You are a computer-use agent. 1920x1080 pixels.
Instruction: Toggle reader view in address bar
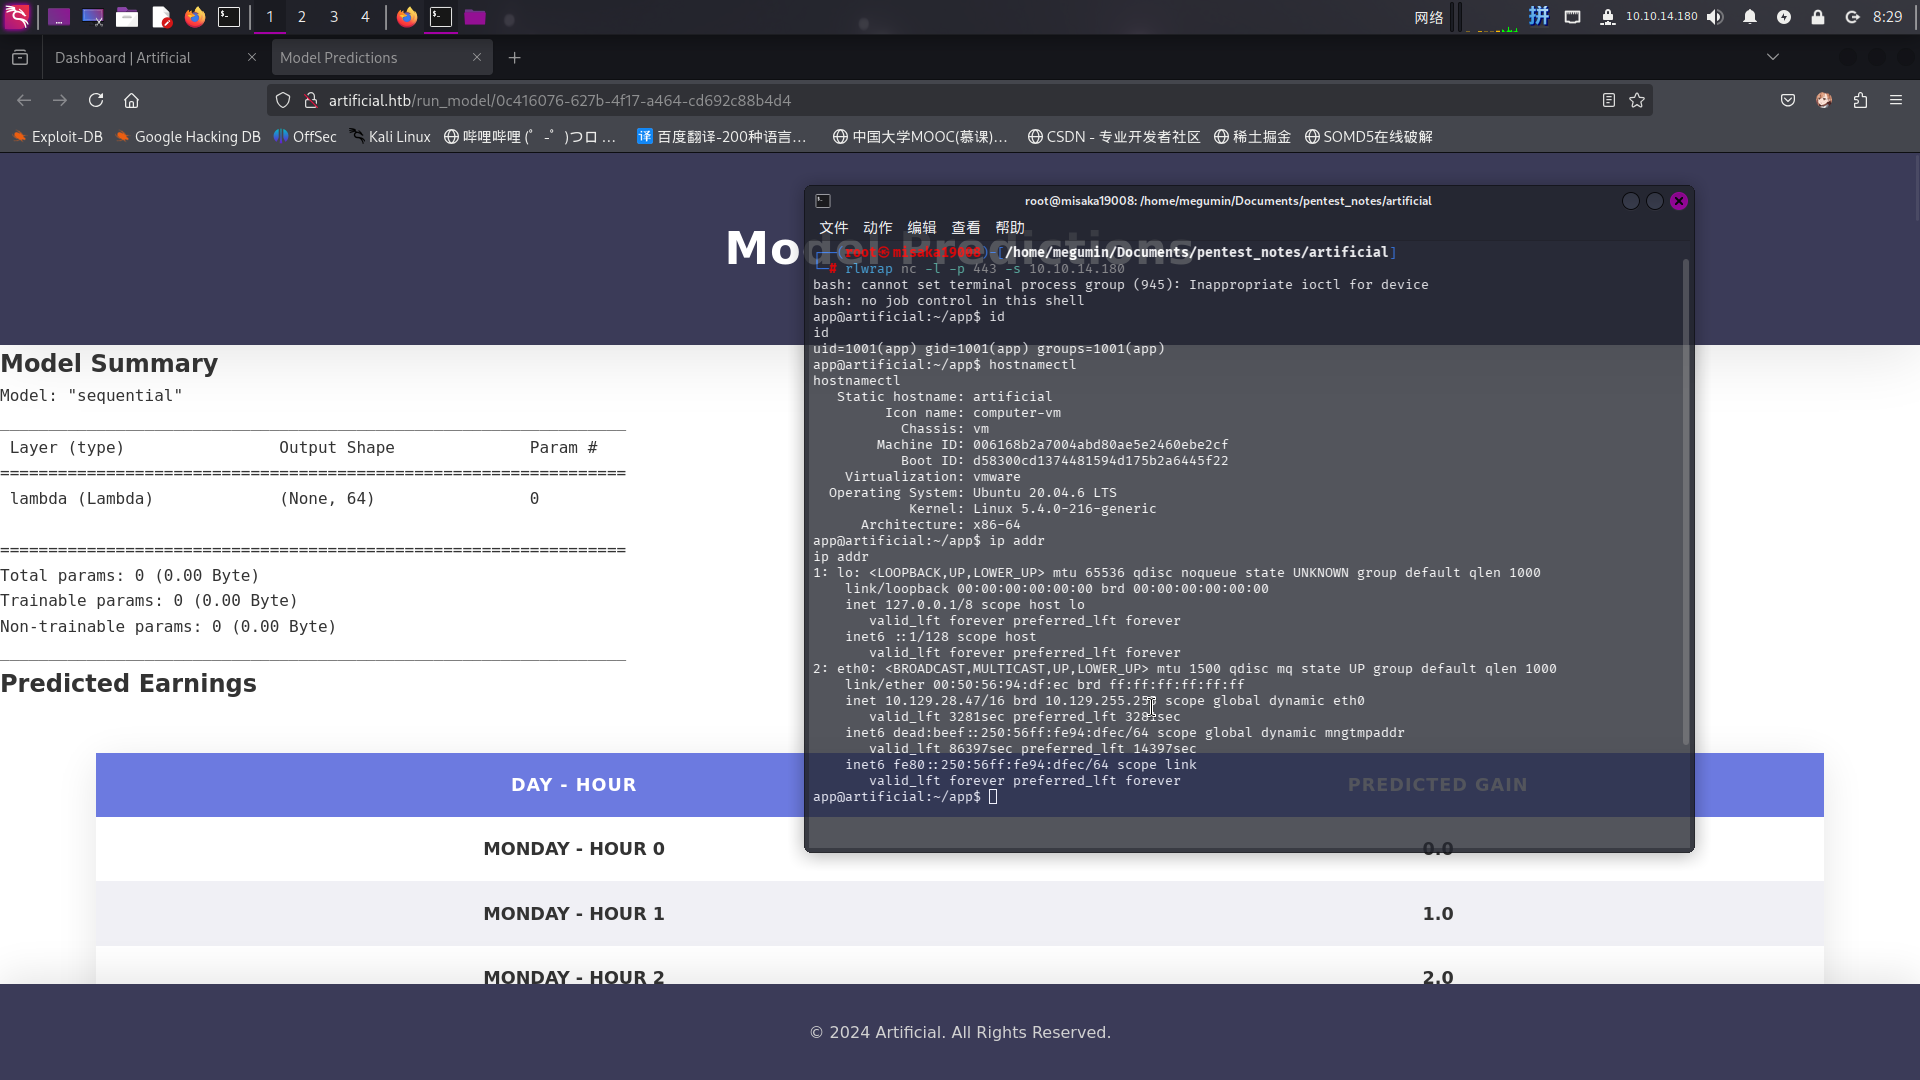[1608, 100]
